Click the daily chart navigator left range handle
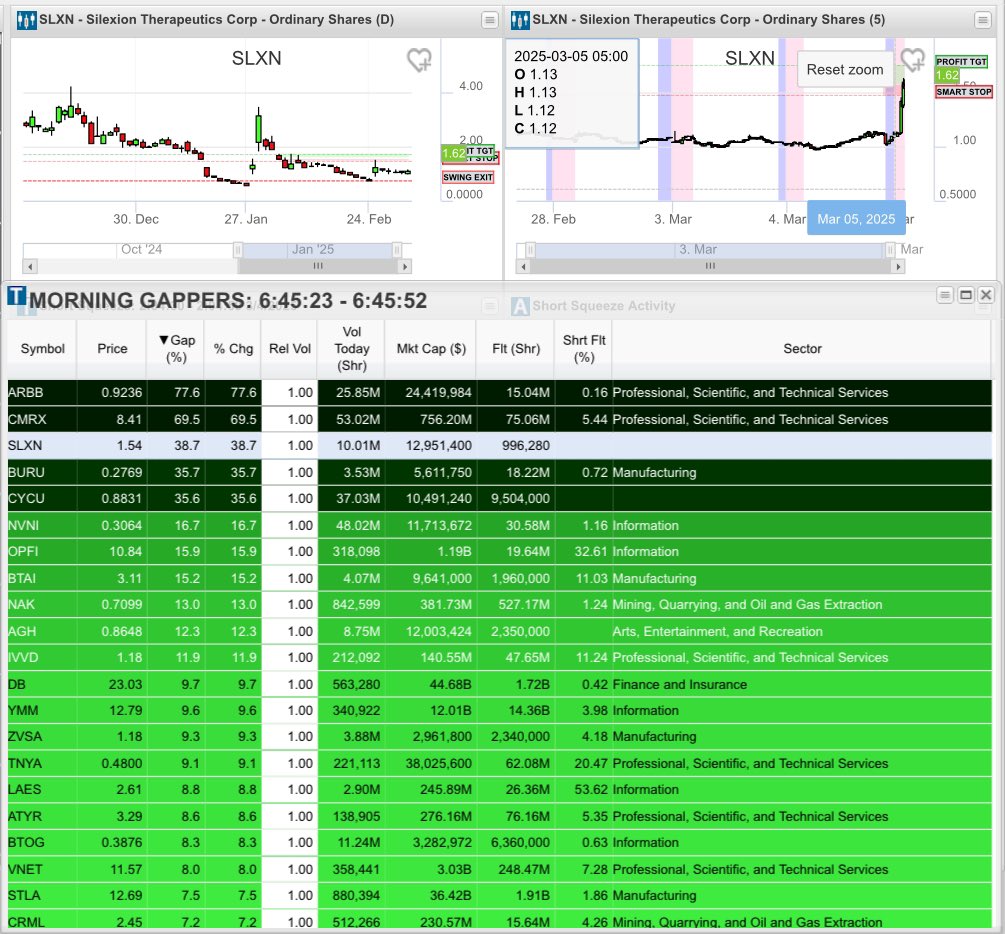This screenshot has width=1005, height=934. (238, 249)
